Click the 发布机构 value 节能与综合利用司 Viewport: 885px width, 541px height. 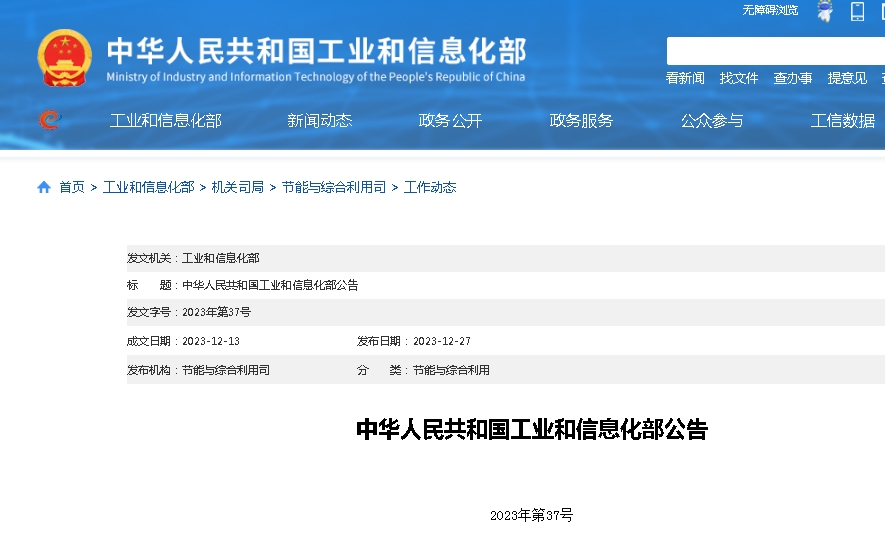pos(226,371)
